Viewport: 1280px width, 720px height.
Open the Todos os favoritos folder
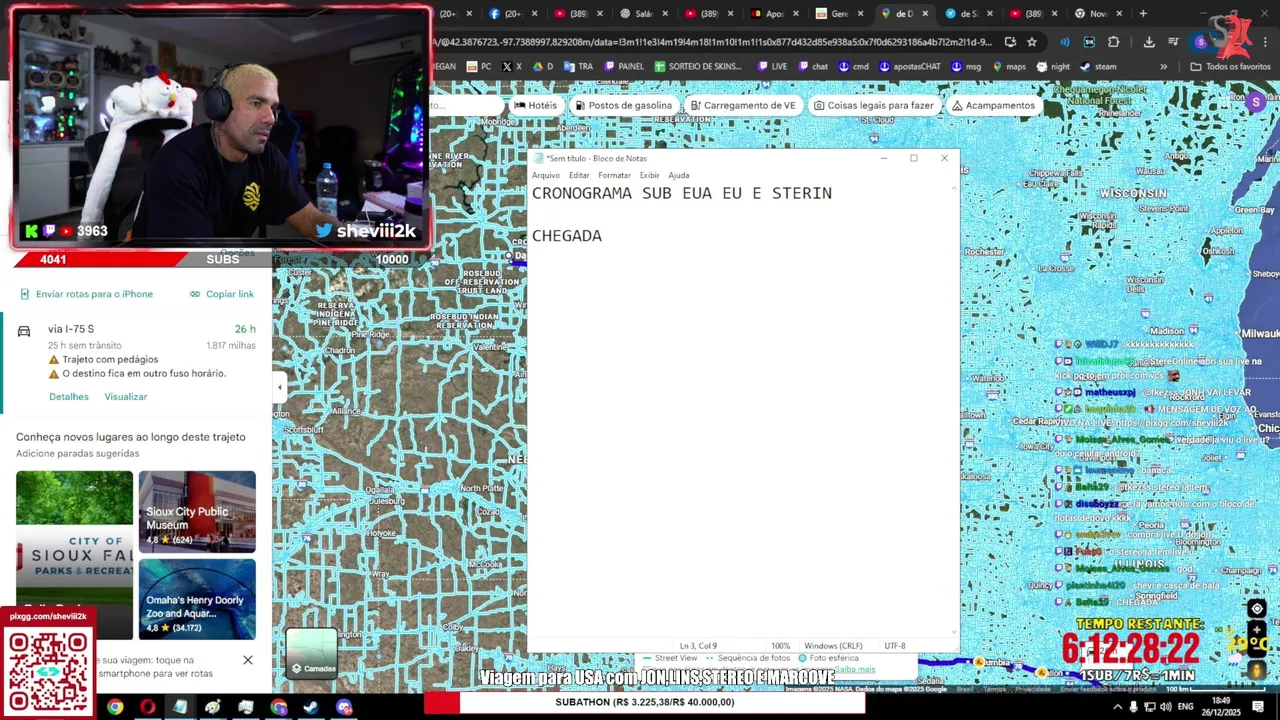(x=1230, y=67)
